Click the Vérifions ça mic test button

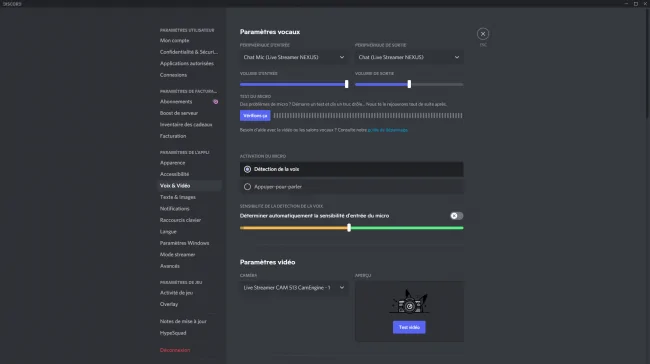(x=255, y=116)
